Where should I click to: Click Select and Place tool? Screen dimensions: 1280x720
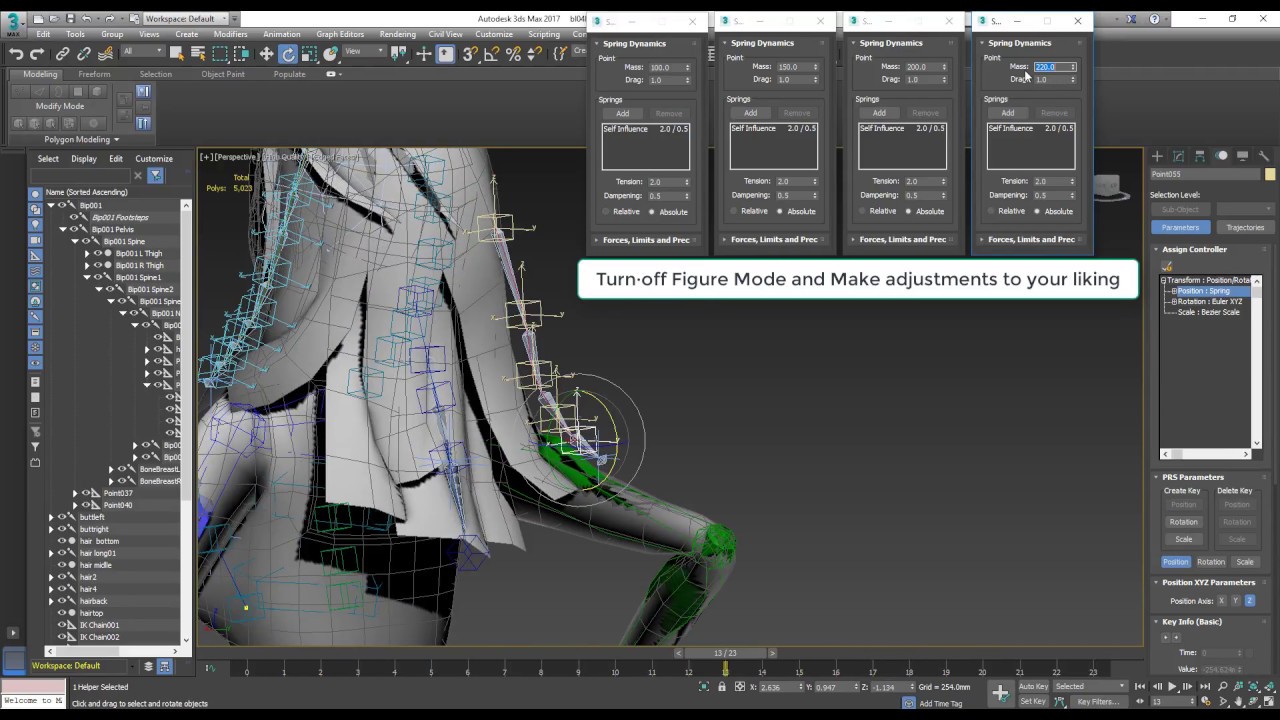coord(331,54)
